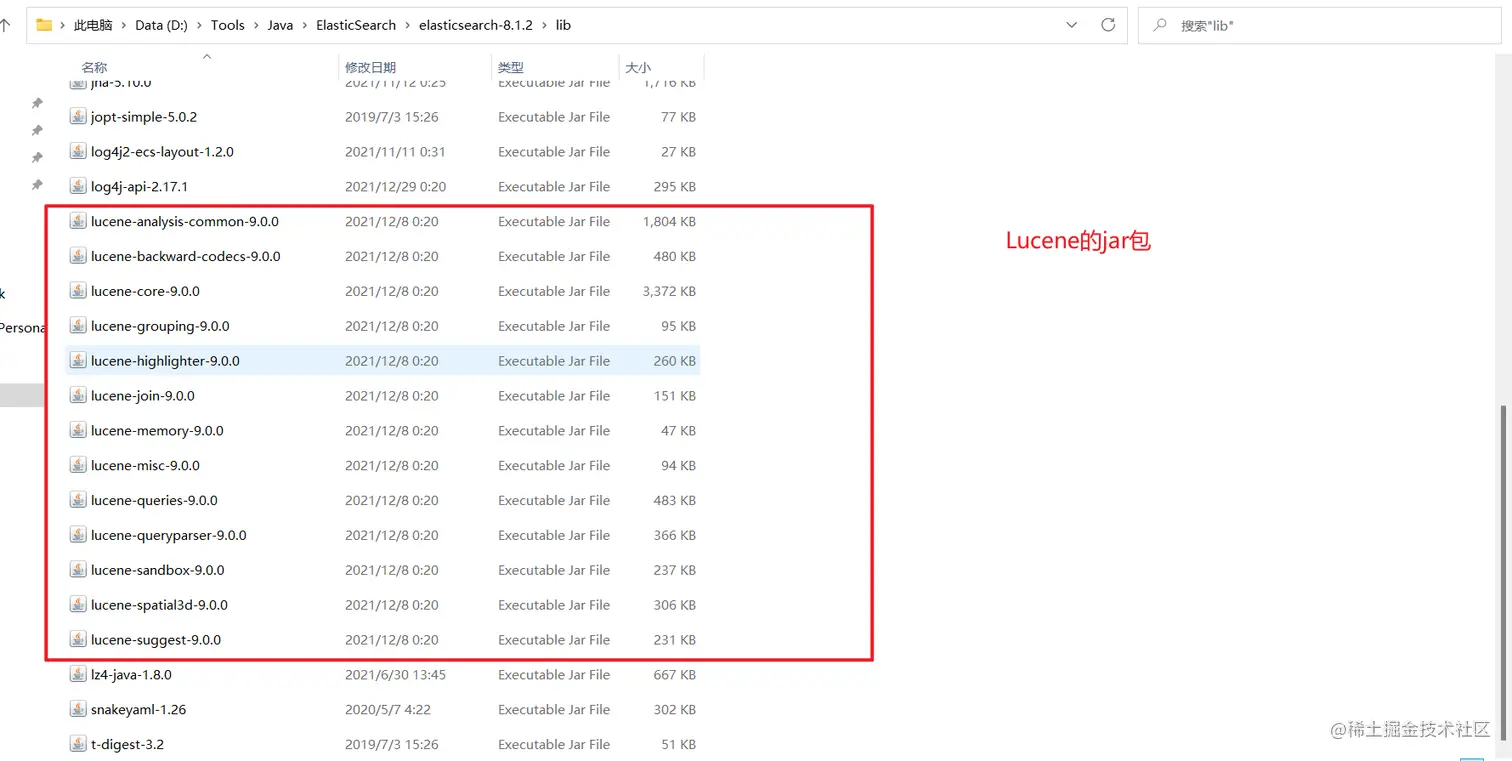
Task: Select file lucene-spatial3d-9.0.0
Action: point(159,605)
